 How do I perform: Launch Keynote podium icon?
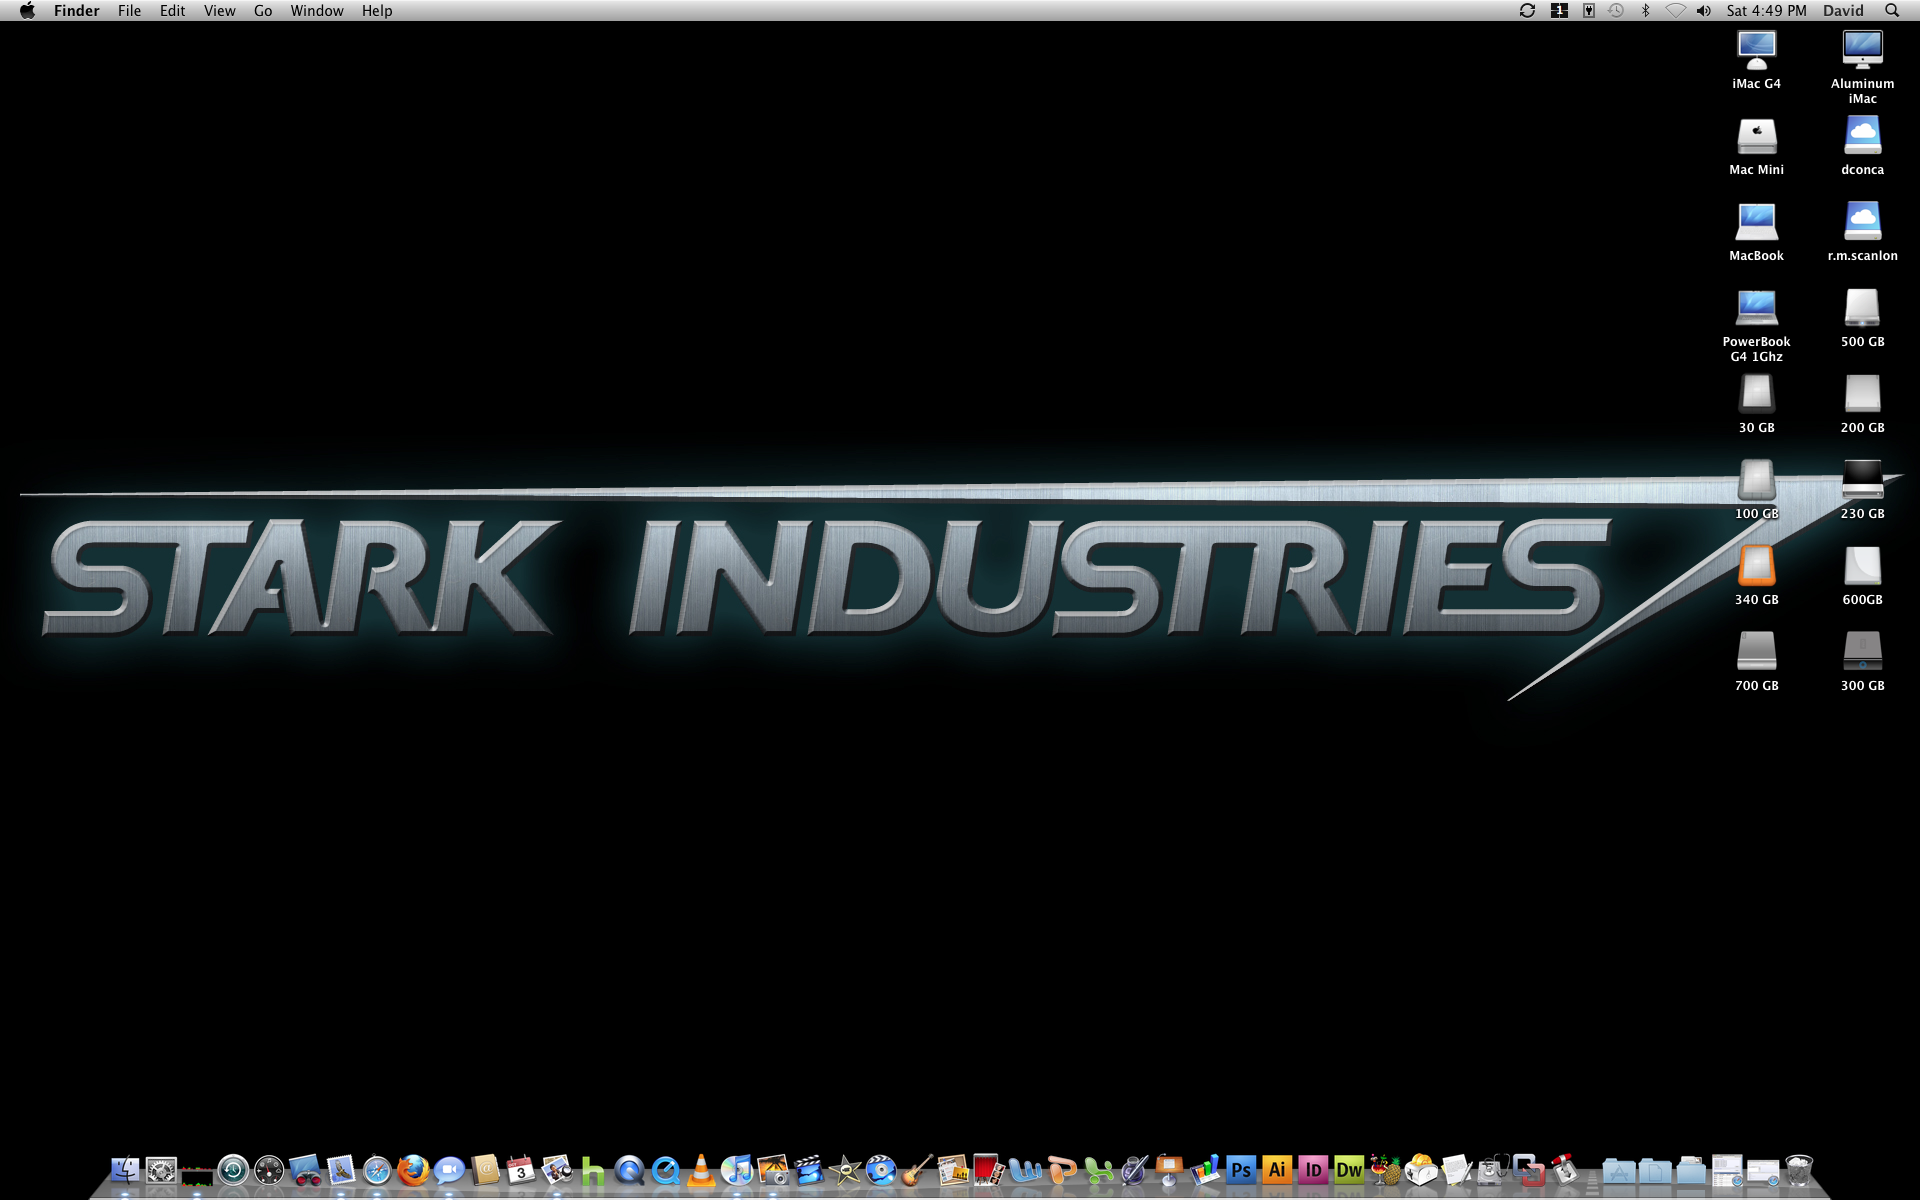1169,1169
